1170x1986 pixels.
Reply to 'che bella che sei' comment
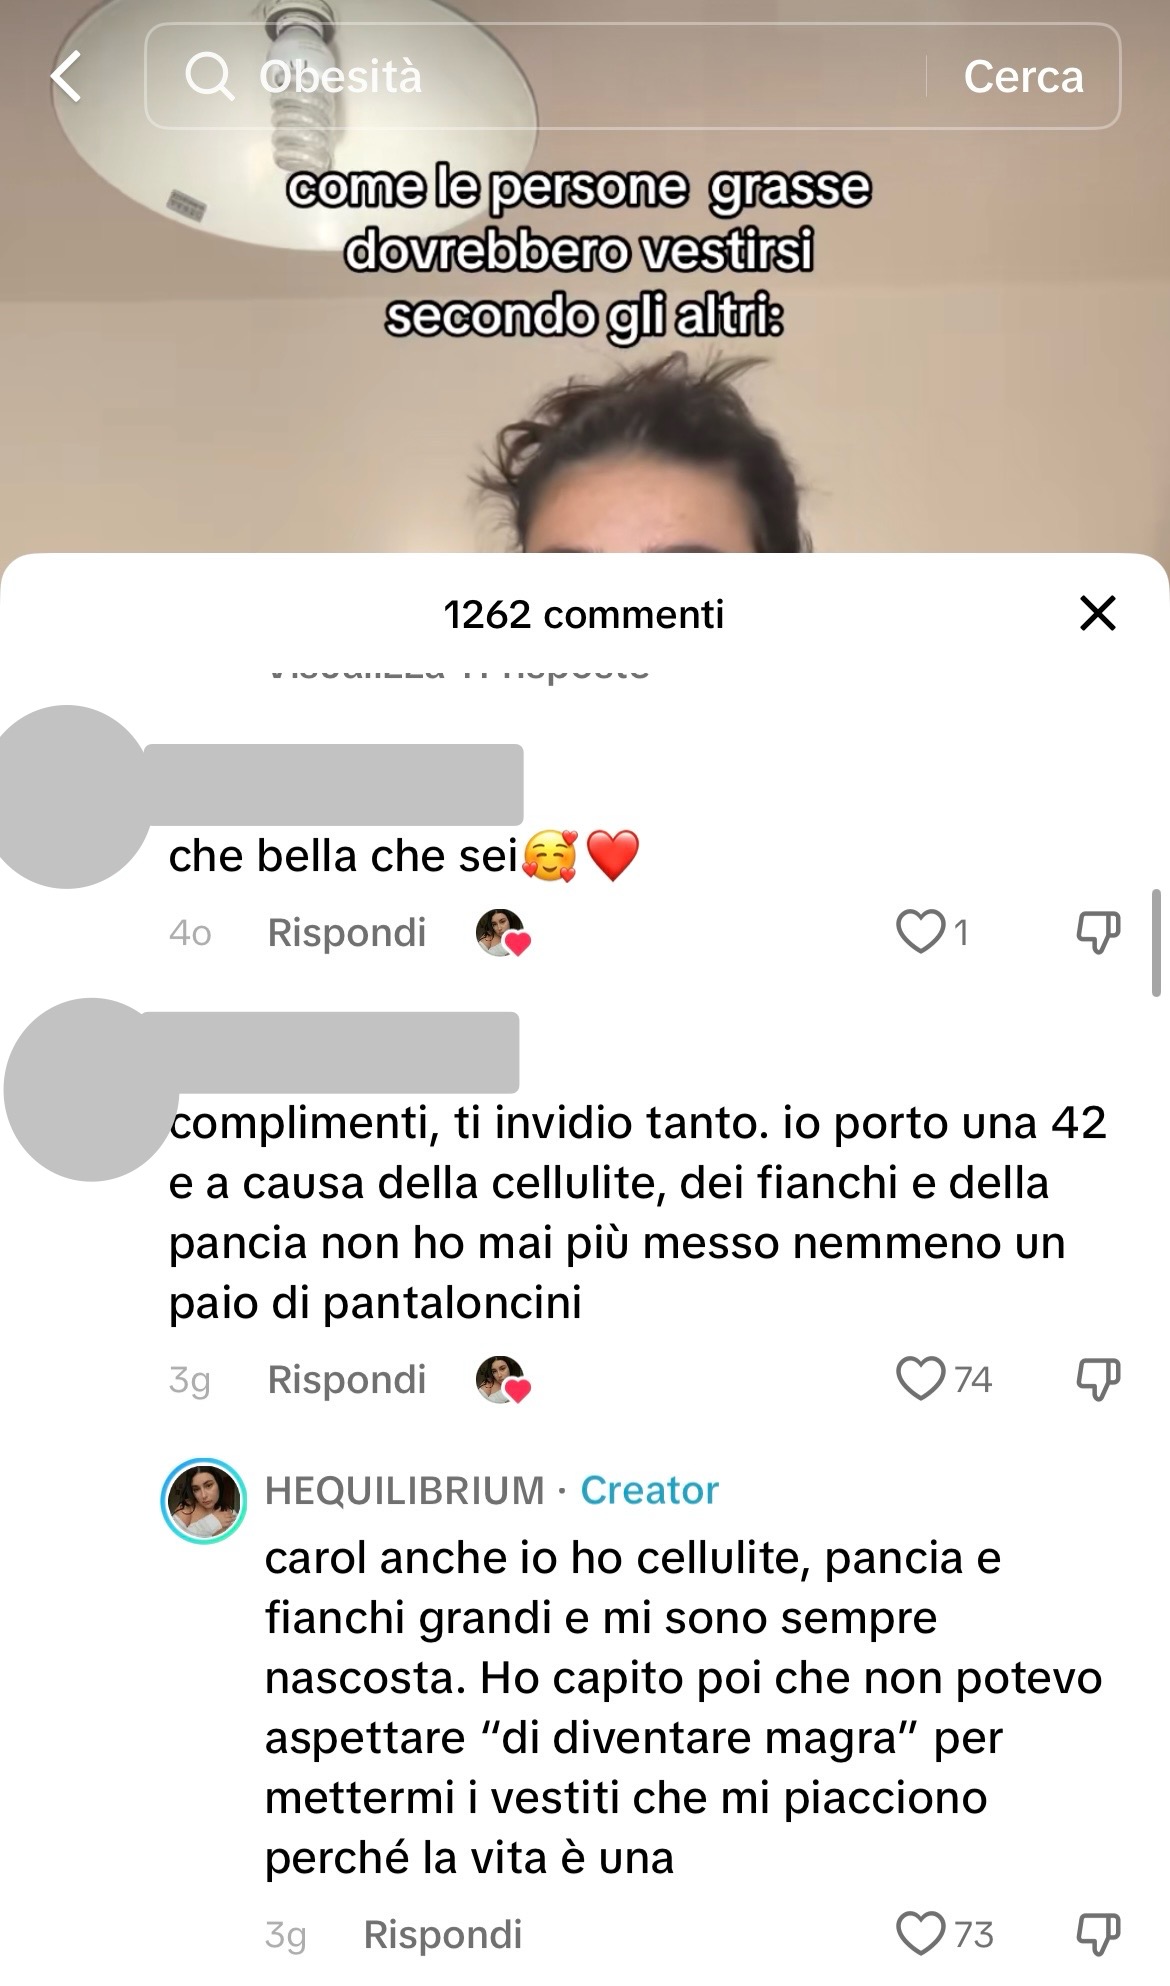click(x=347, y=932)
